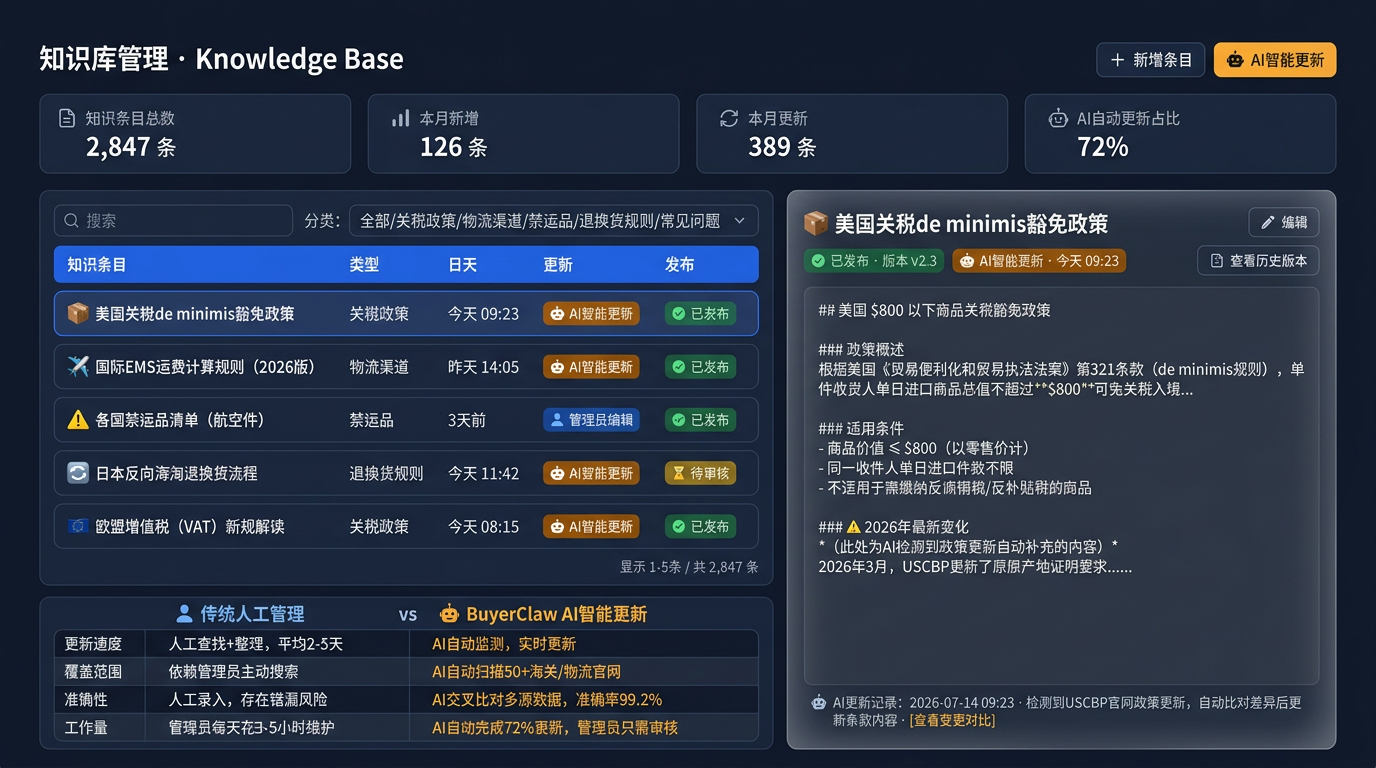This screenshot has width=1376, height=768.
Task: Click the 更新速度 comparison row label
Action: pyautogui.click(x=93, y=644)
